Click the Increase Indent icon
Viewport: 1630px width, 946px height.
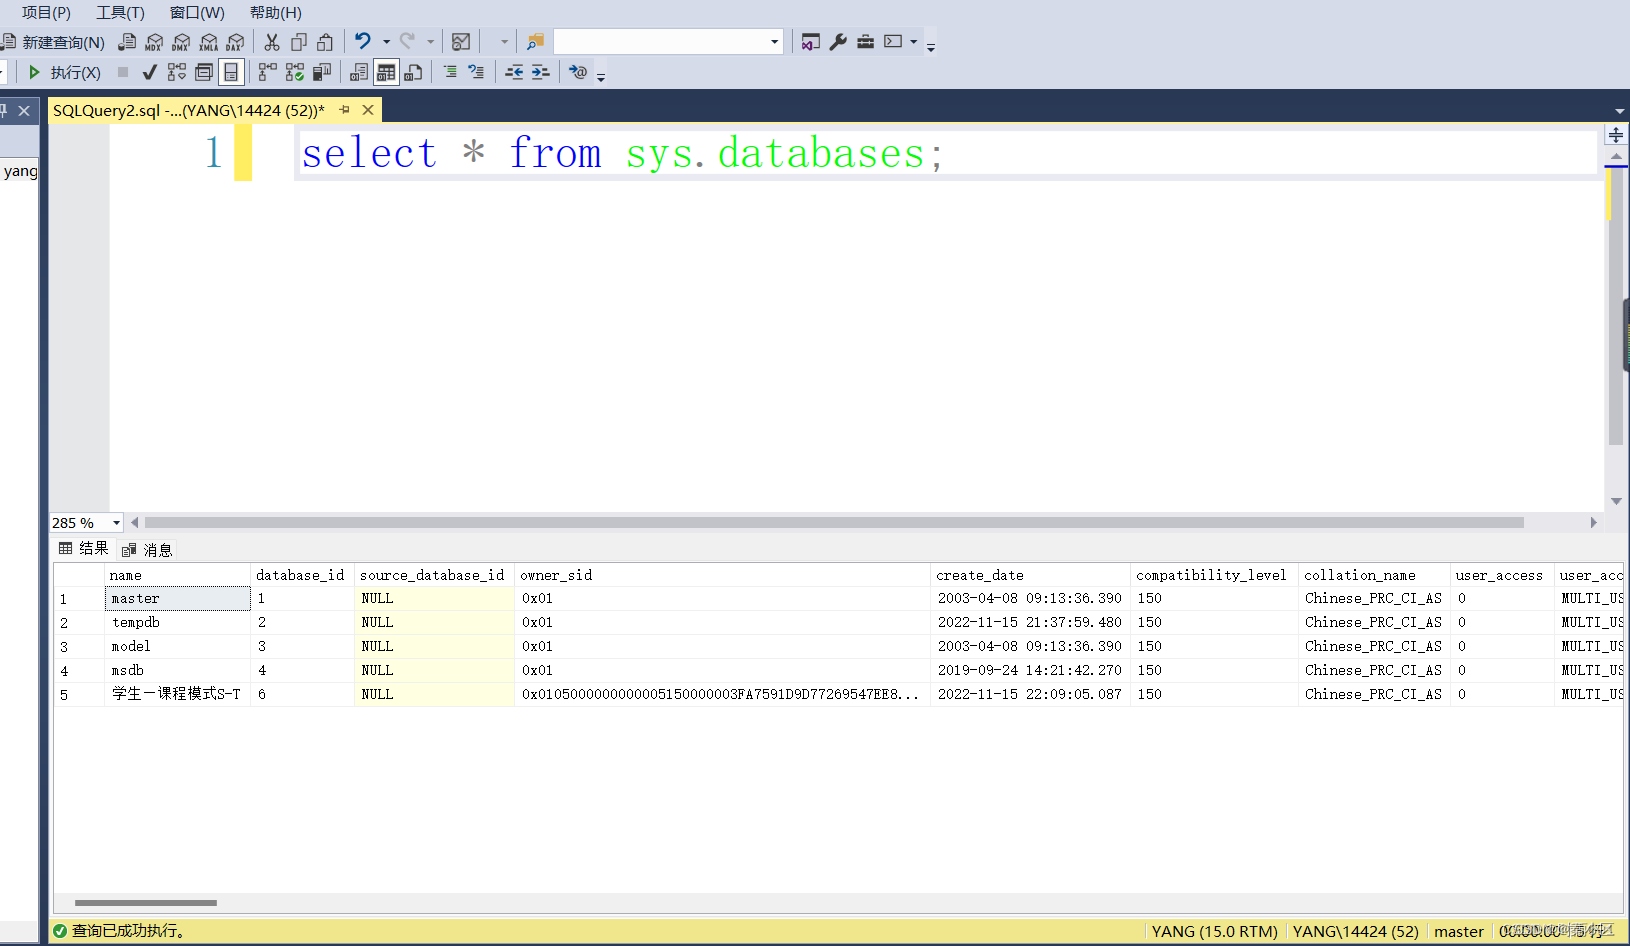[540, 72]
